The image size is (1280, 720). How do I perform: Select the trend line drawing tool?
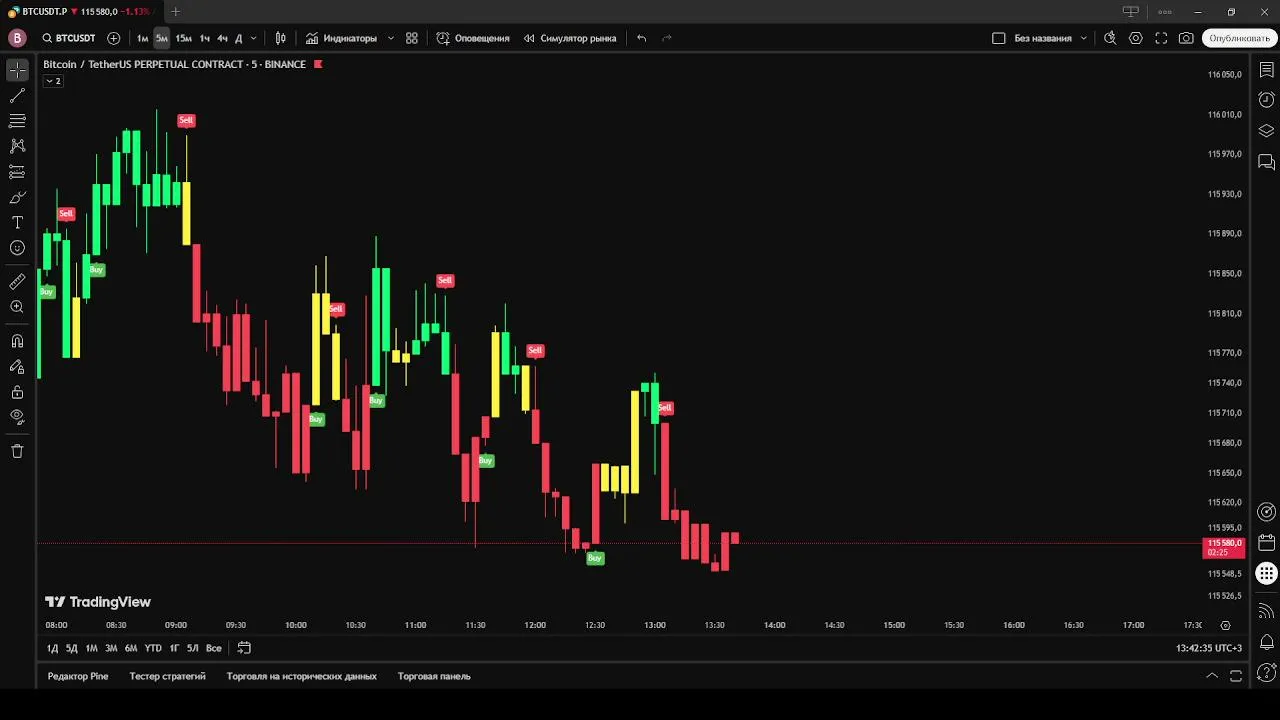coord(17,96)
